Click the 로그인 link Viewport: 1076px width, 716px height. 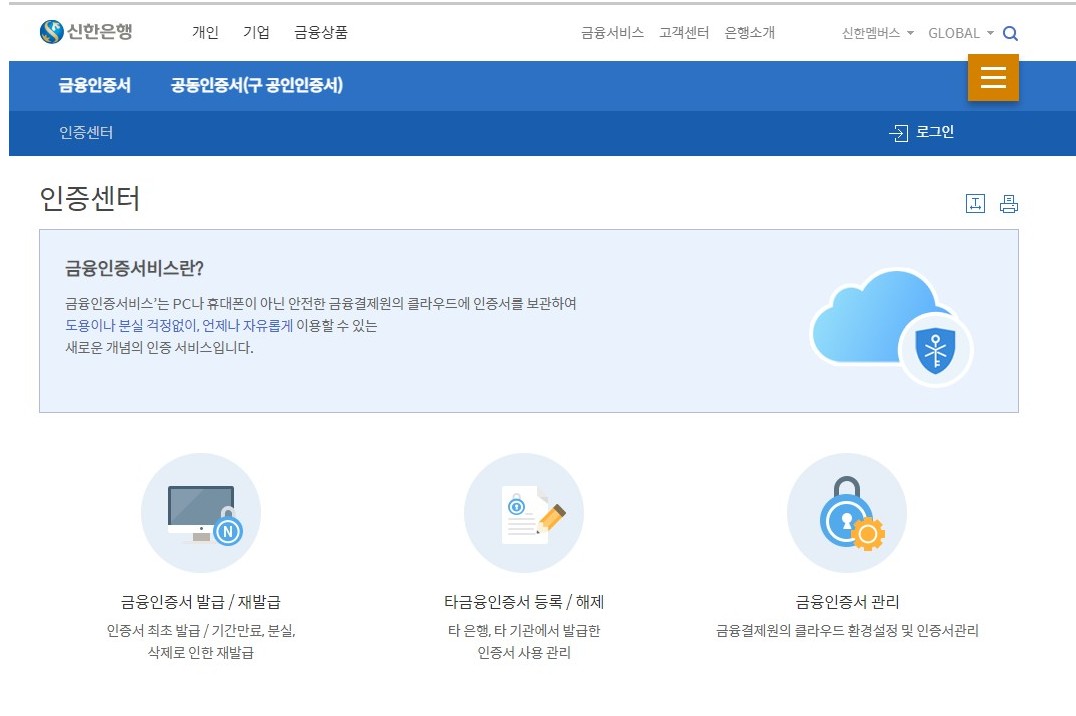935,132
